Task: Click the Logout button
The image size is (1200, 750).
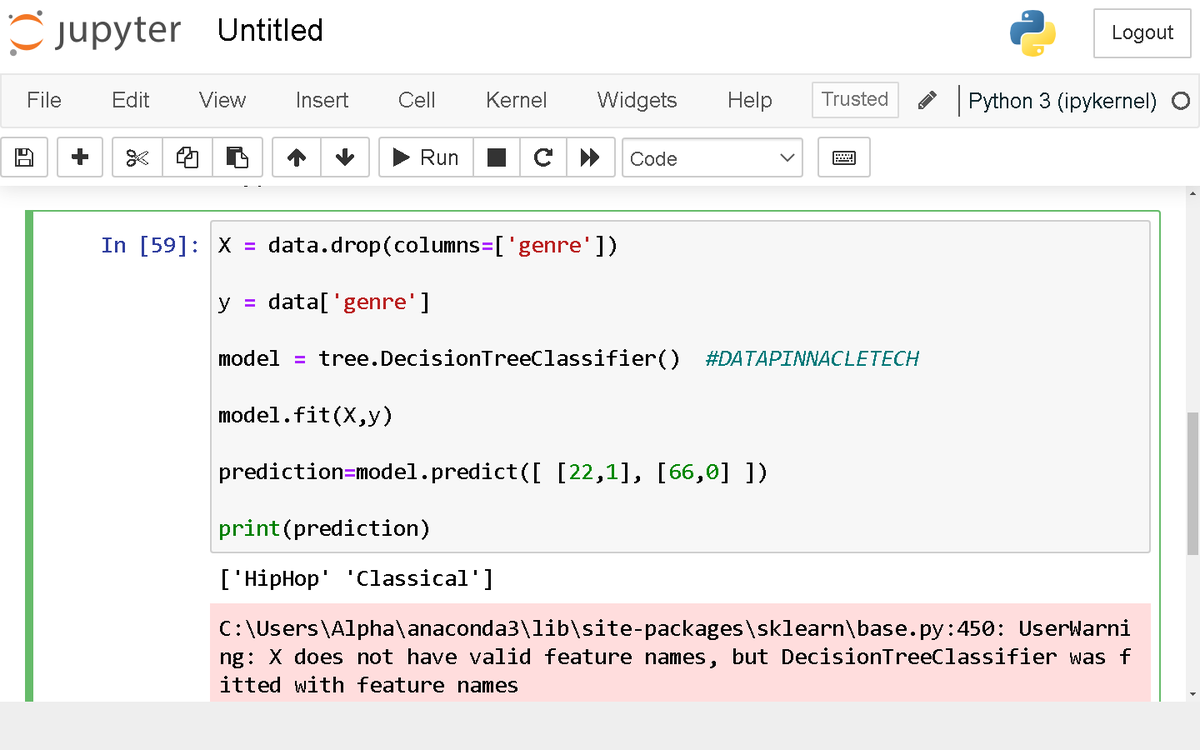Action: pos(1142,33)
